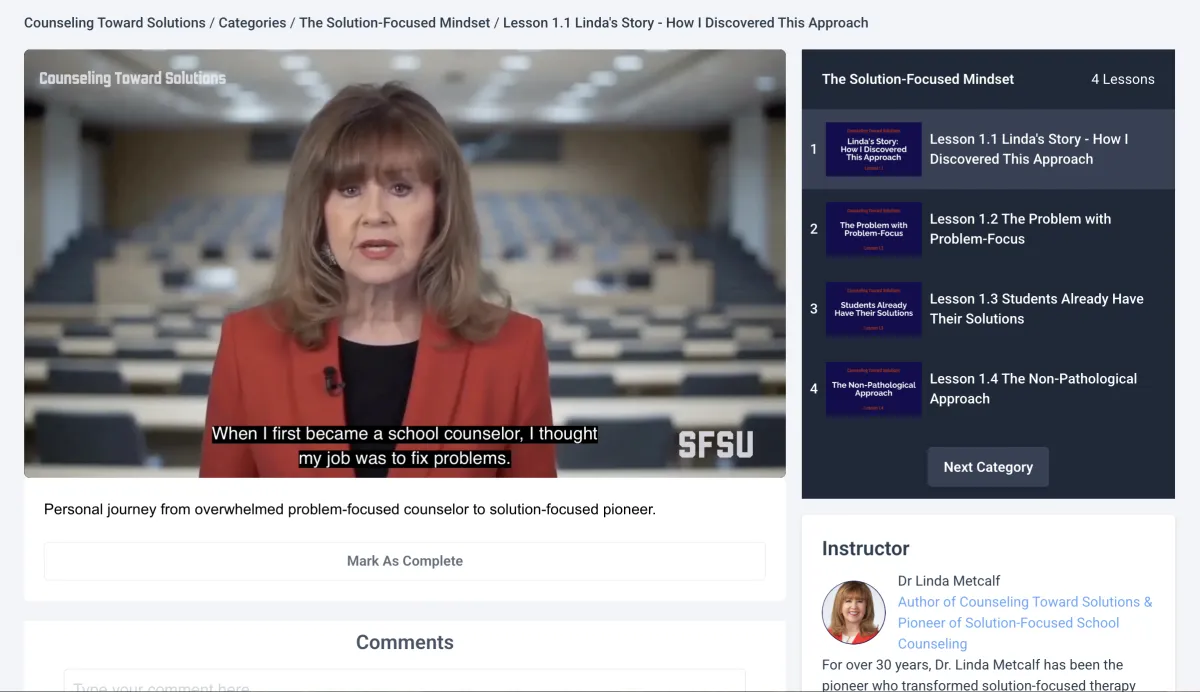This screenshot has width=1200, height=692.
Task: Click the comment input field
Action: (x=405, y=681)
